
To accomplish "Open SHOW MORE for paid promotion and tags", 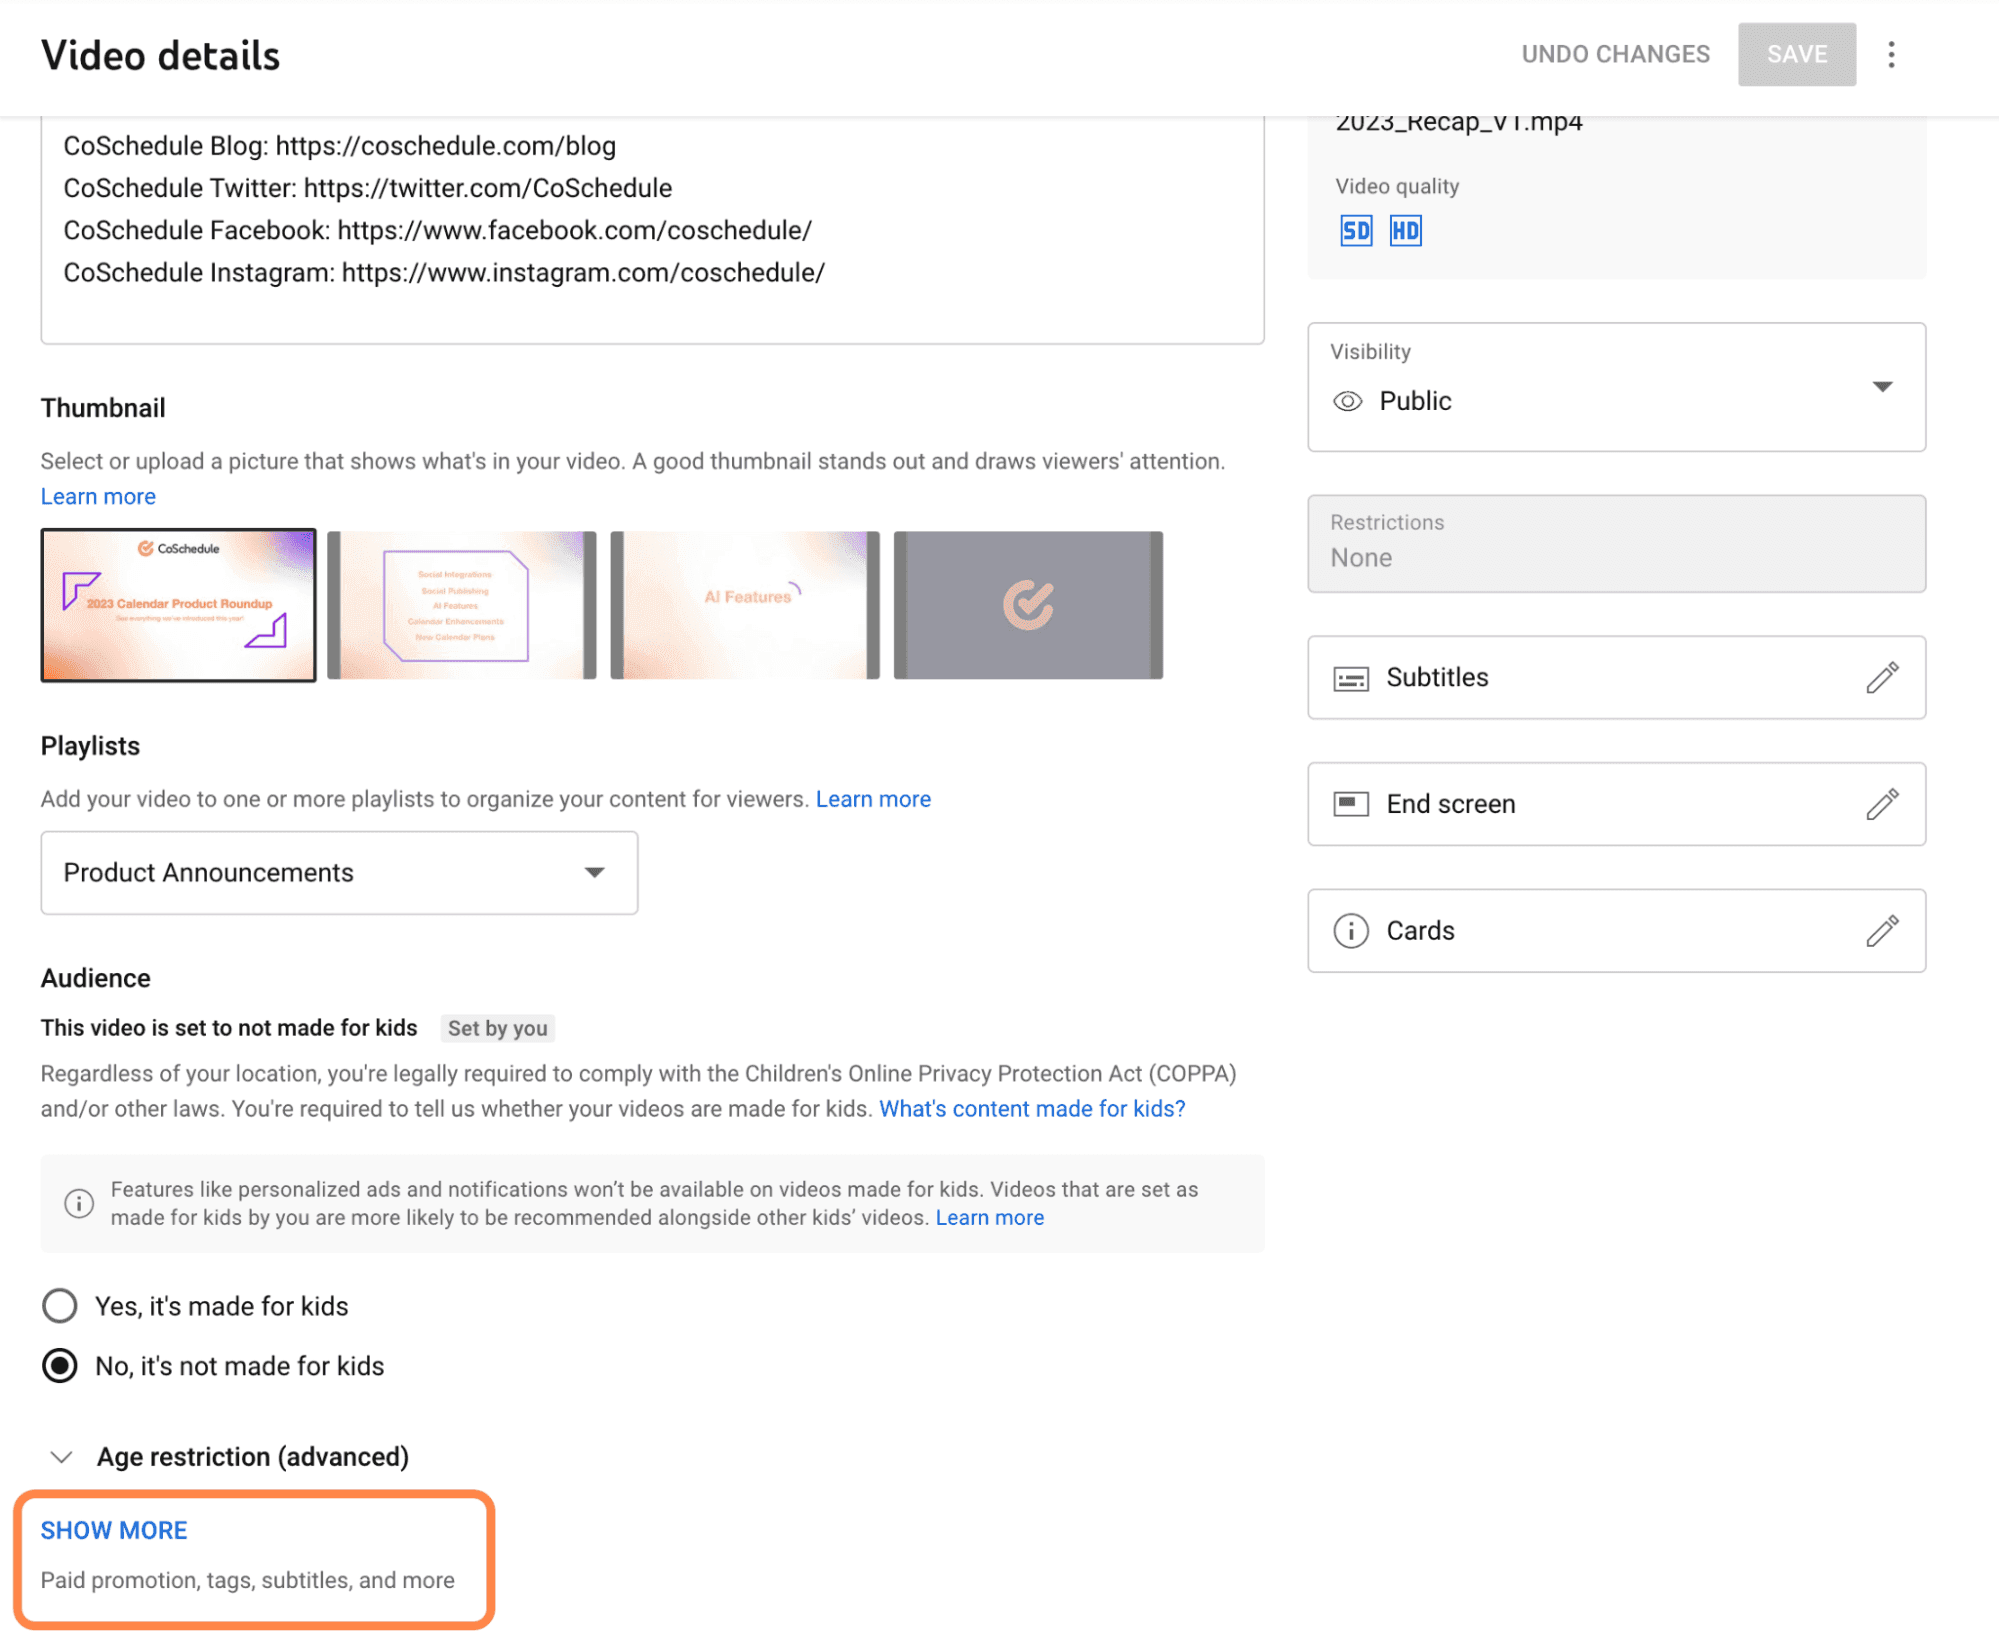I will (113, 1530).
